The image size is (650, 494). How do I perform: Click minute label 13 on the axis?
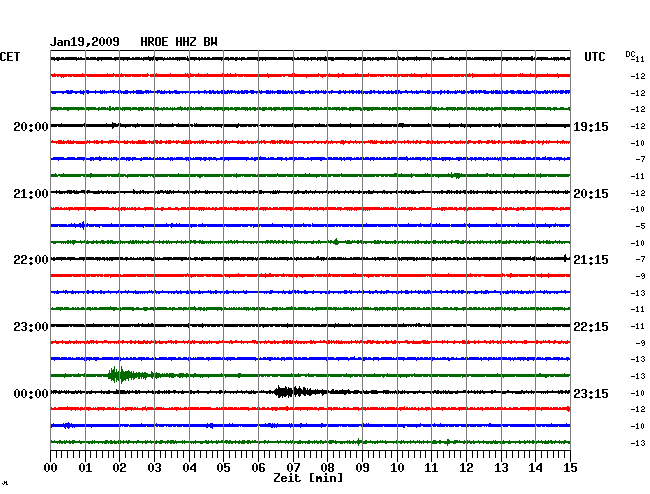pos(501,468)
